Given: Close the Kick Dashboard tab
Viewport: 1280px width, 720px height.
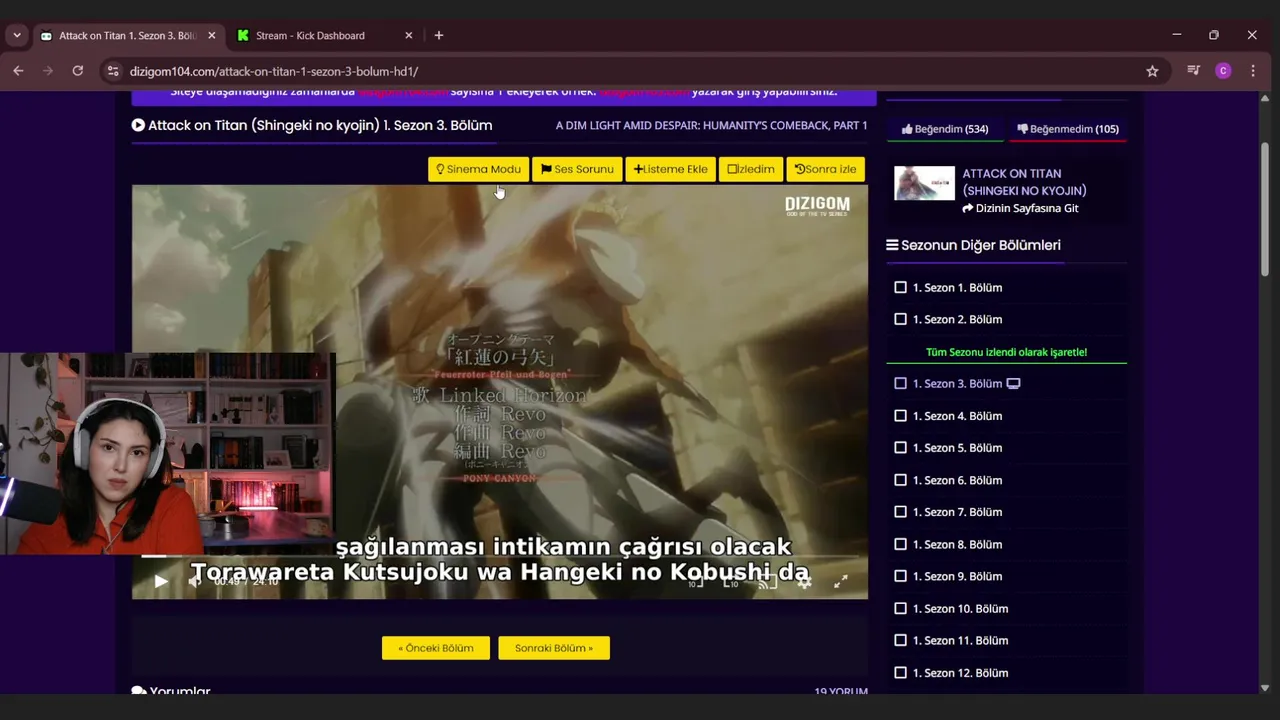Looking at the screenshot, I should pos(408,35).
